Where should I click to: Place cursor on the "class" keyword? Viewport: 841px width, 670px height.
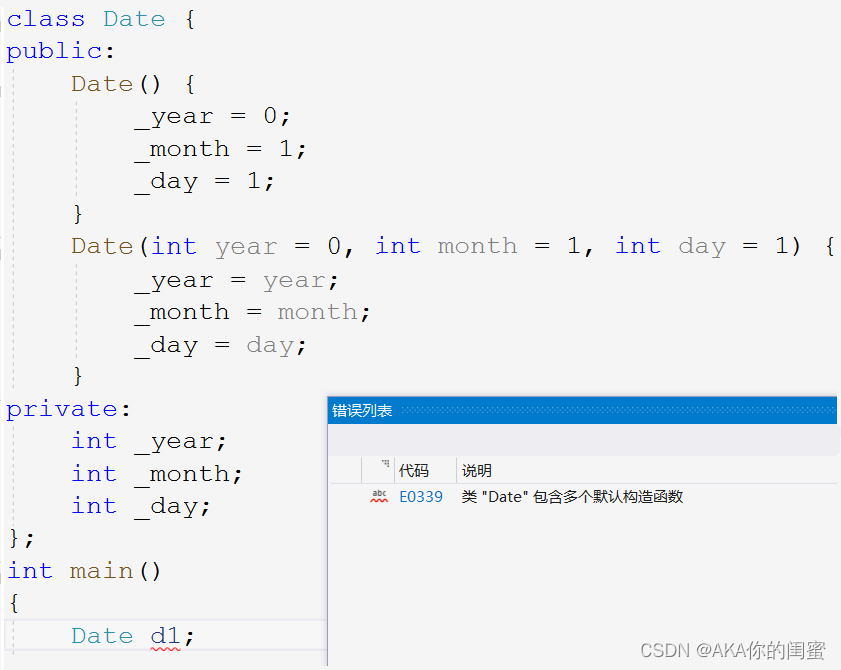coord(46,19)
